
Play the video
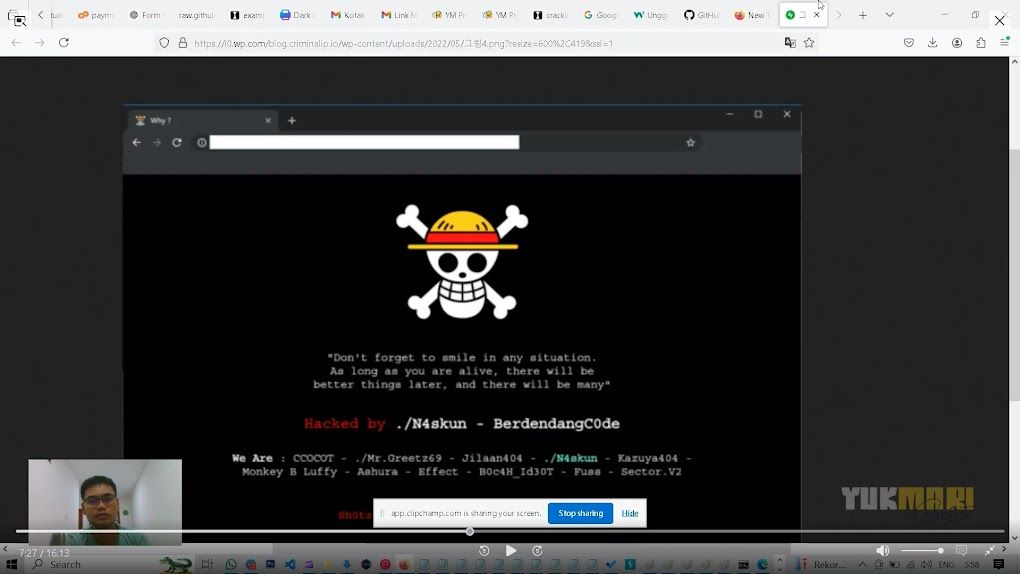[511, 551]
